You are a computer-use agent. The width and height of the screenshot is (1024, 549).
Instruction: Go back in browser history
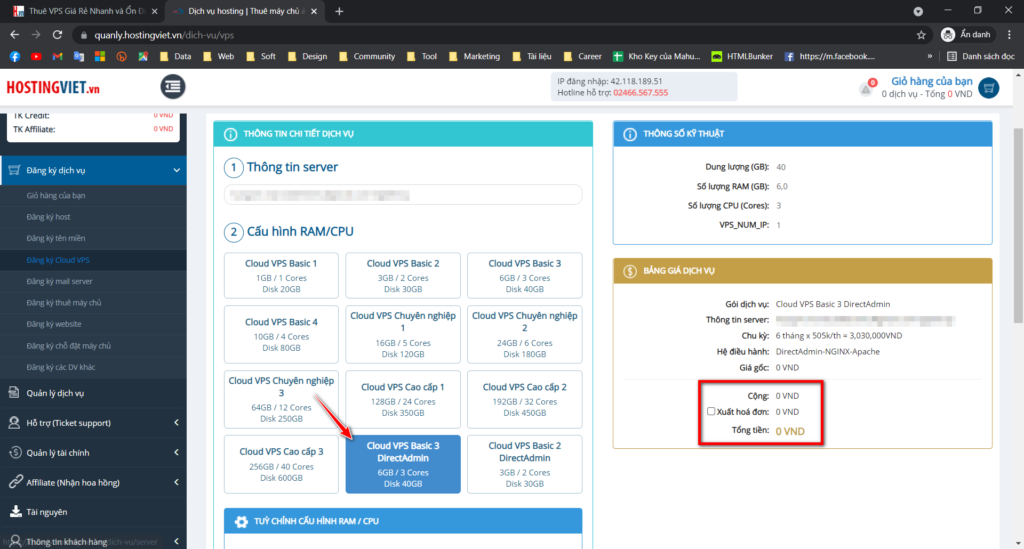(x=14, y=35)
